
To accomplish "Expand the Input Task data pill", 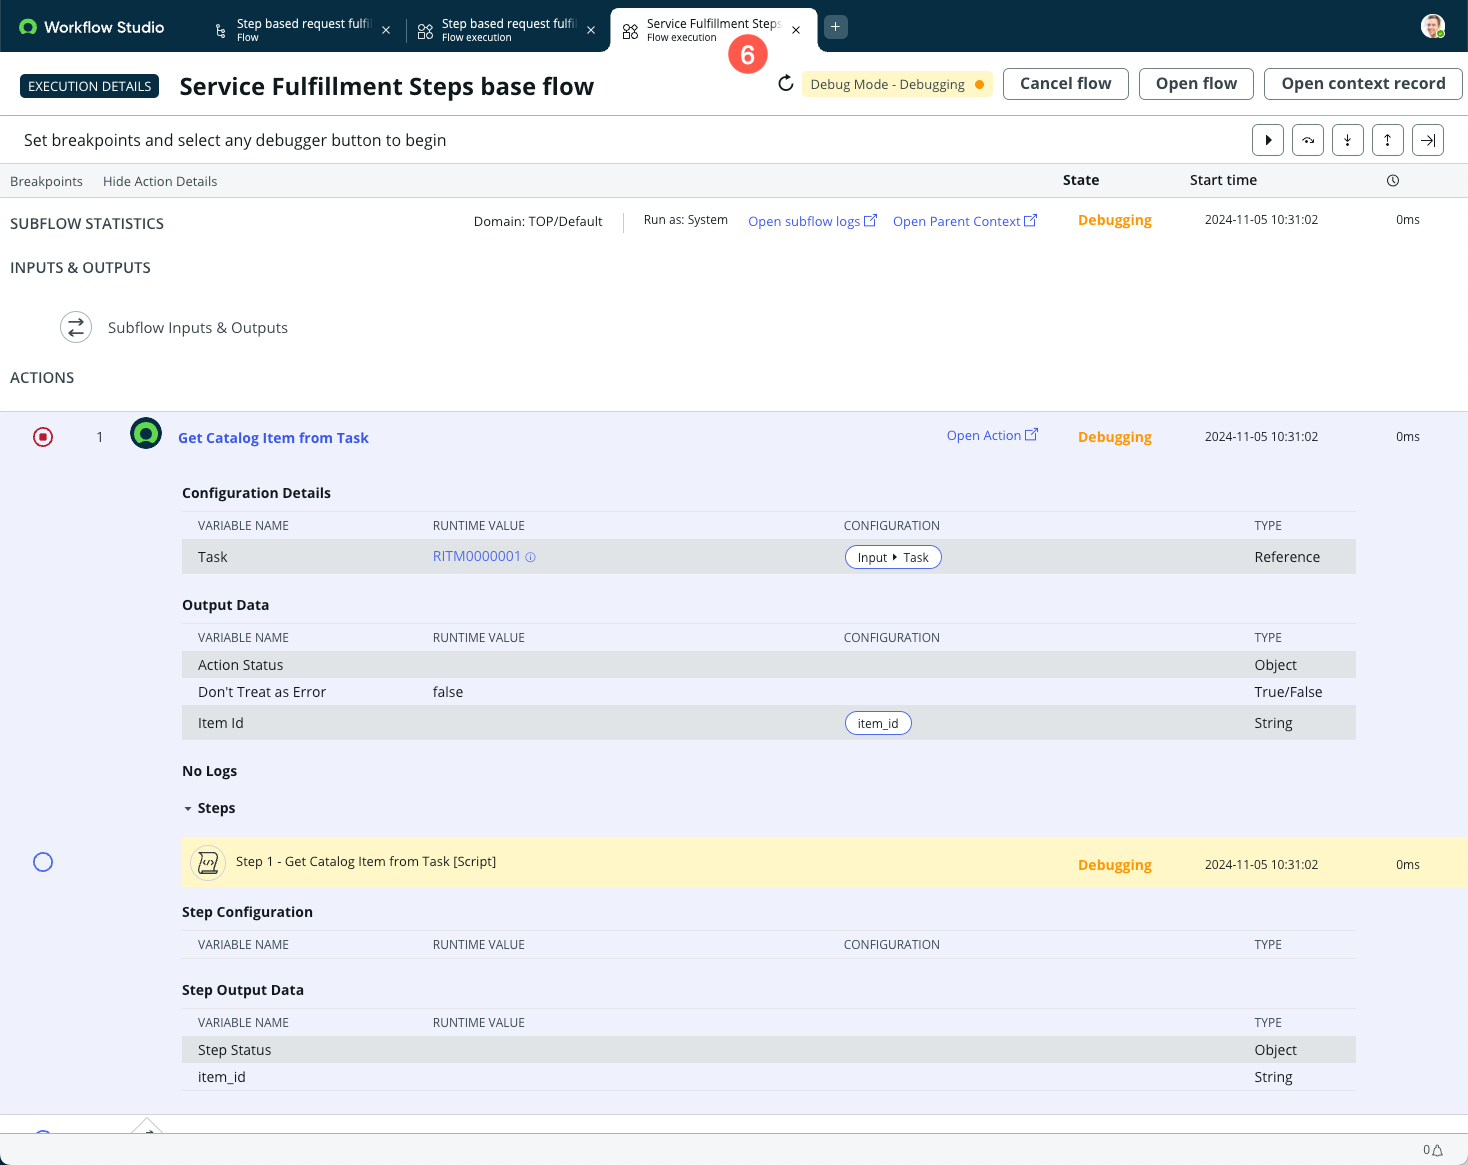I will [x=893, y=557].
